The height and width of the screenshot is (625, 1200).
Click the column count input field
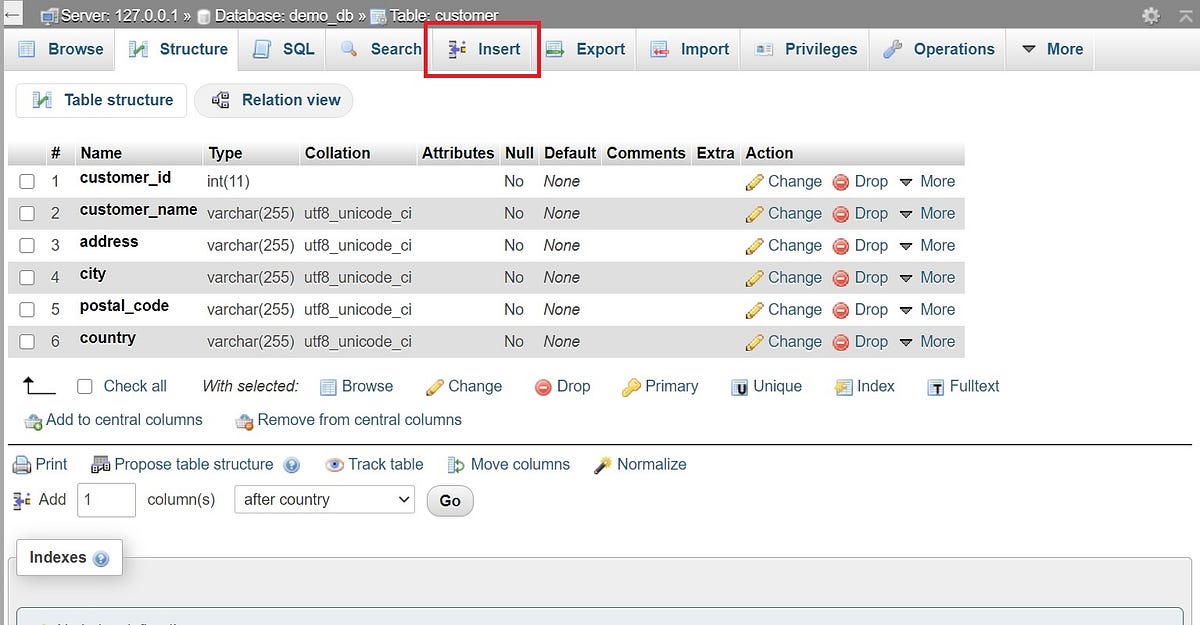coord(106,499)
